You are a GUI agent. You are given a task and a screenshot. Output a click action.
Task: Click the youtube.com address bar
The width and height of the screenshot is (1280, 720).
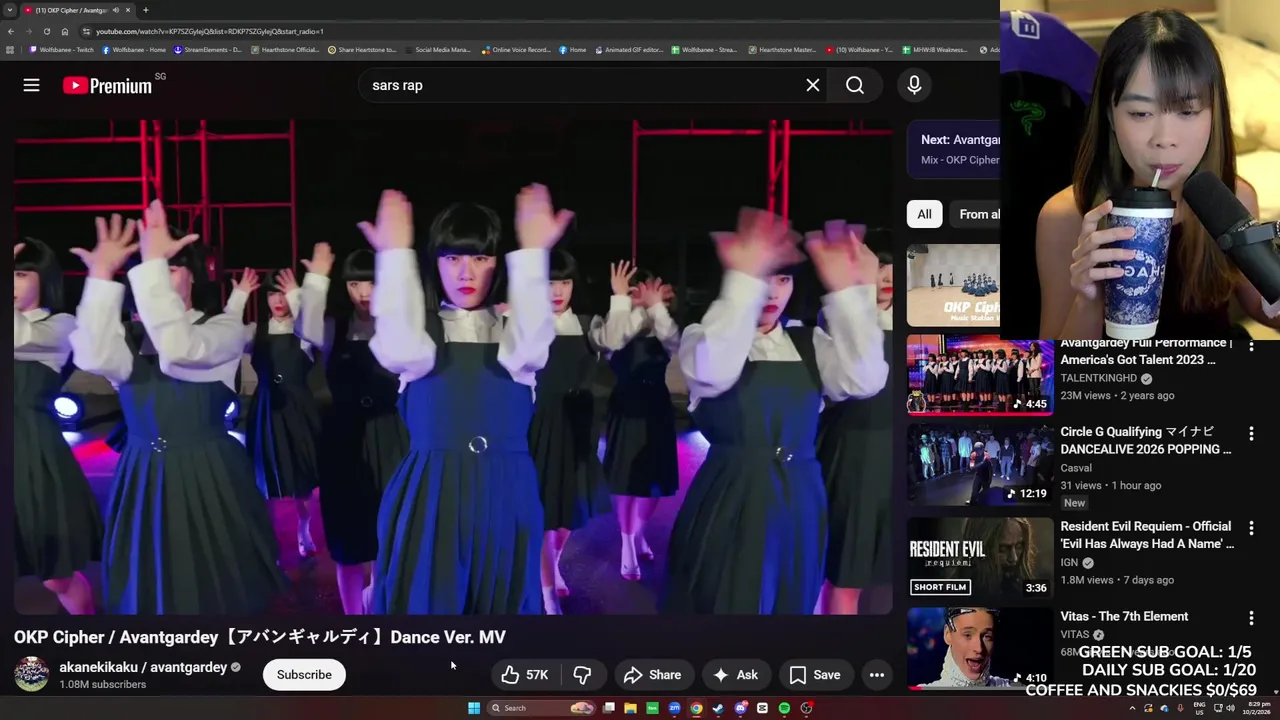tap(540, 31)
